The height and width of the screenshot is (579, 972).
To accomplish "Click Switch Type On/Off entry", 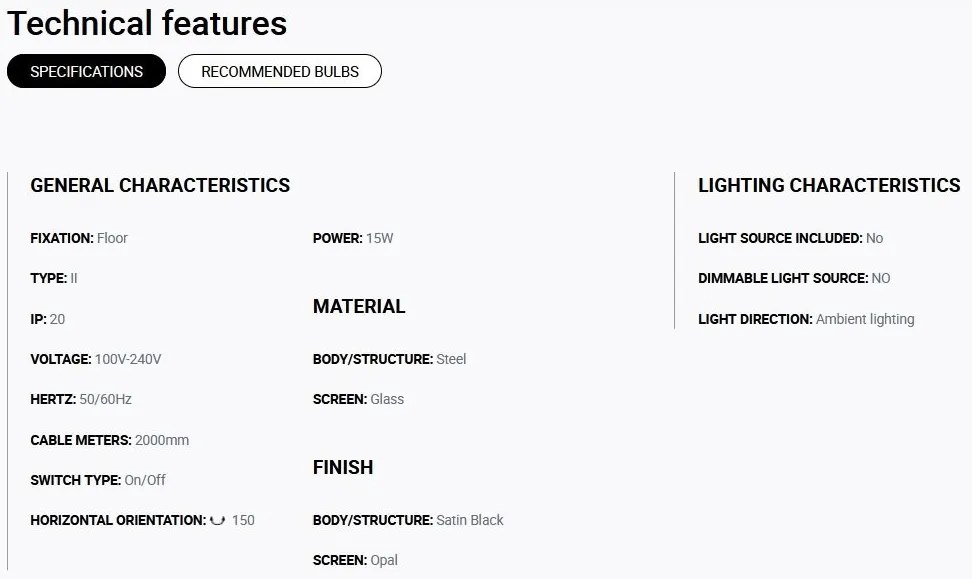I will point(98,480).
